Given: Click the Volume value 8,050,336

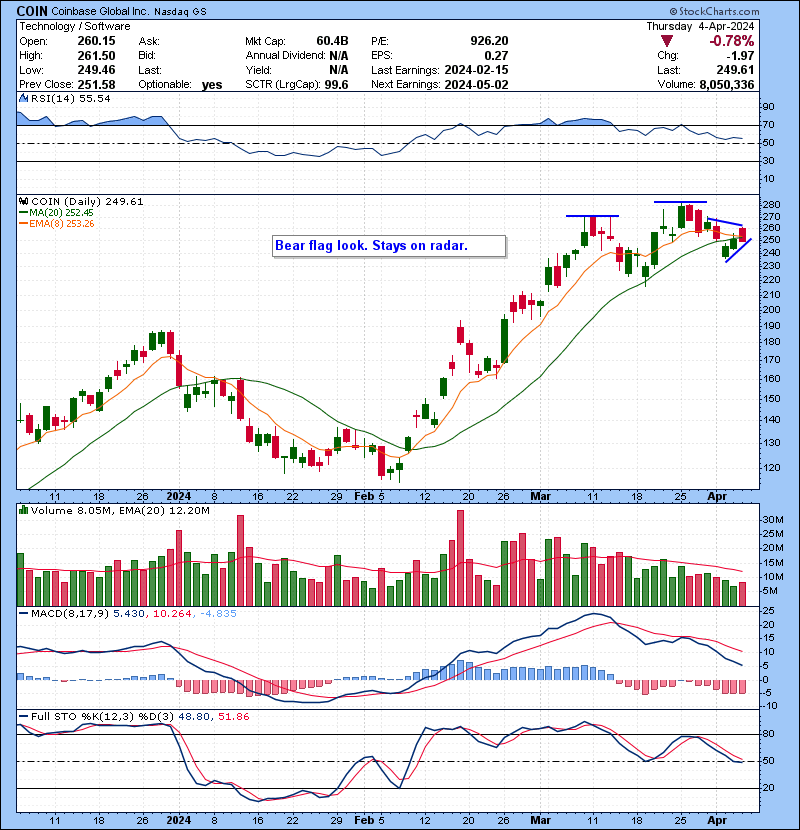Looking at the screenshot, I should [x=726, y=84].
